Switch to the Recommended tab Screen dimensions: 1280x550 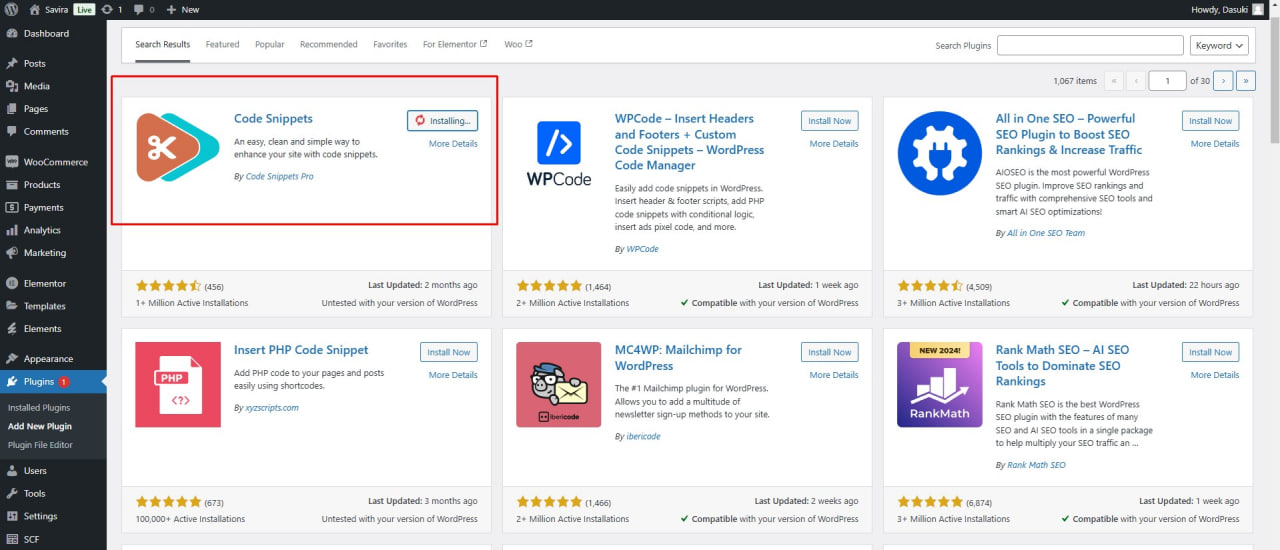(x=328, y=44)
